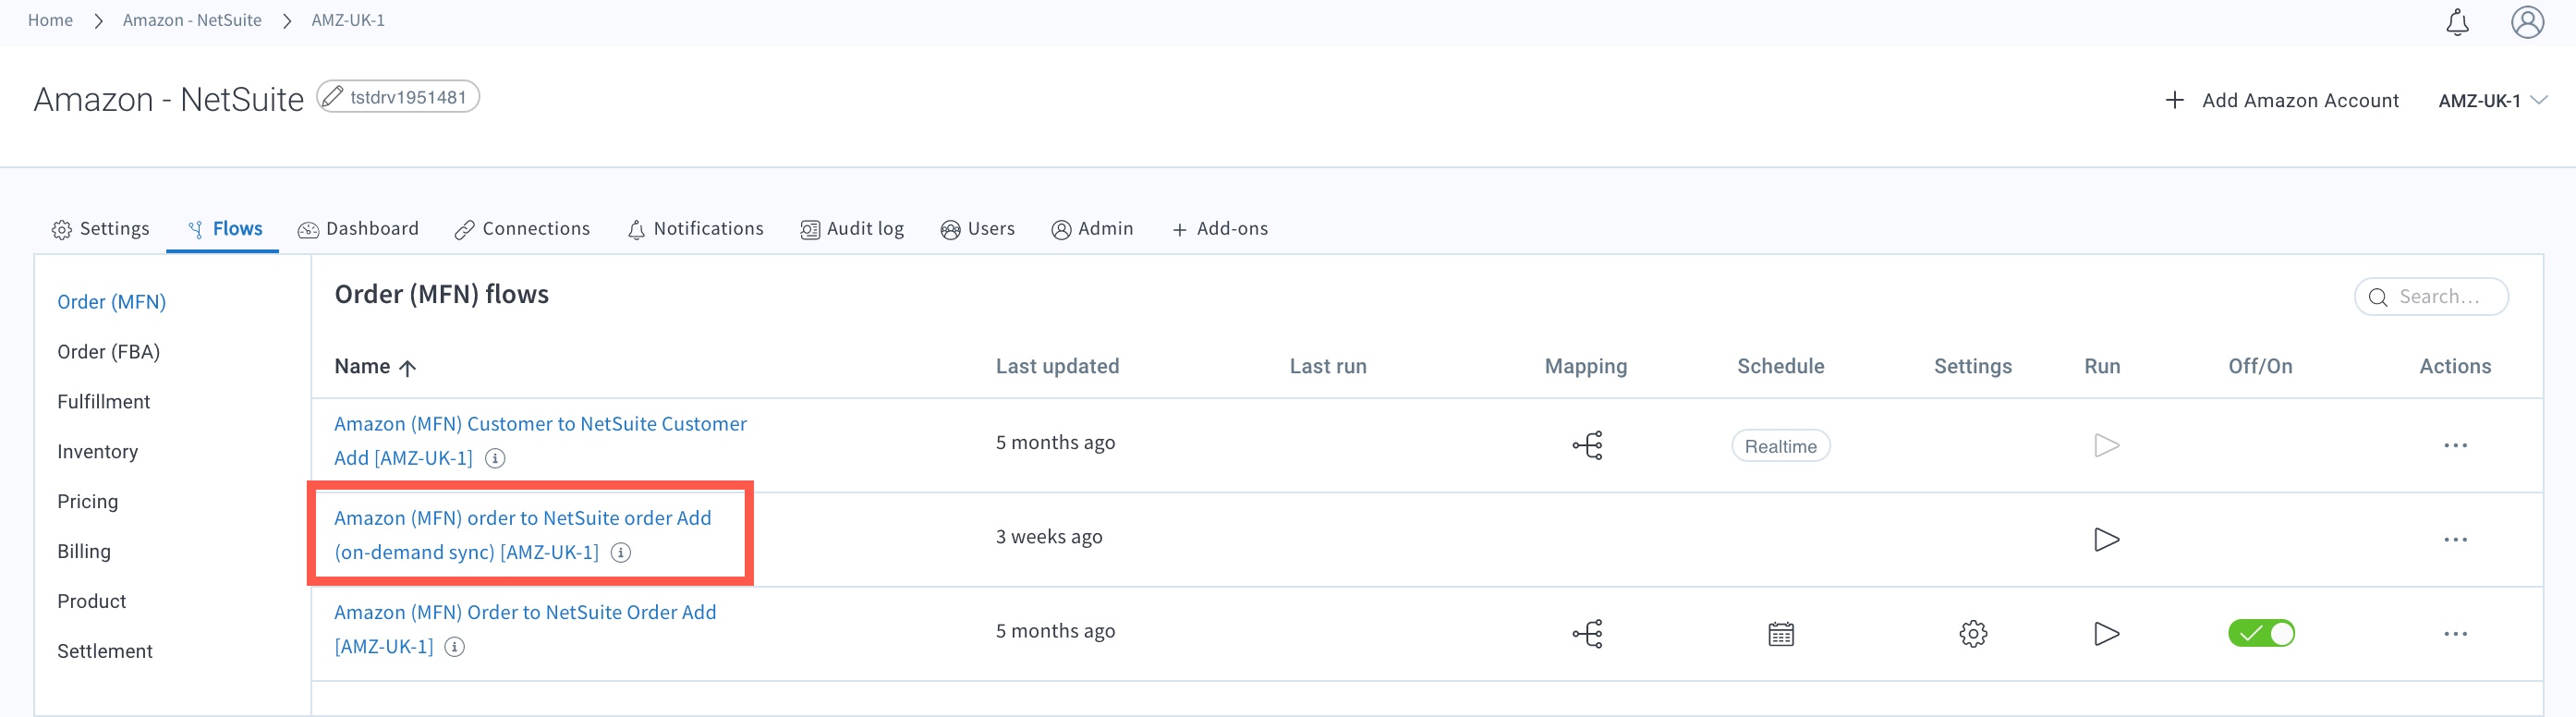Edit the tstdrv1951481 tag pencil icon

point(332,97)
